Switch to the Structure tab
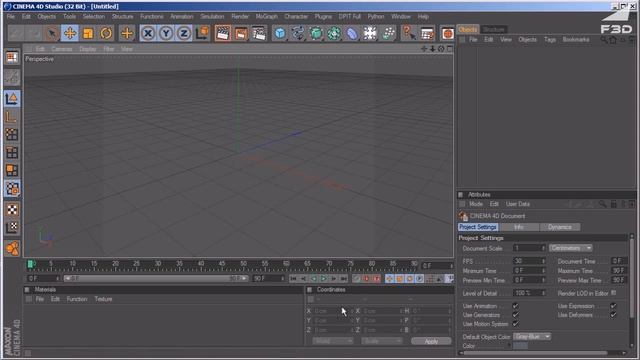 tap(494, 29)
